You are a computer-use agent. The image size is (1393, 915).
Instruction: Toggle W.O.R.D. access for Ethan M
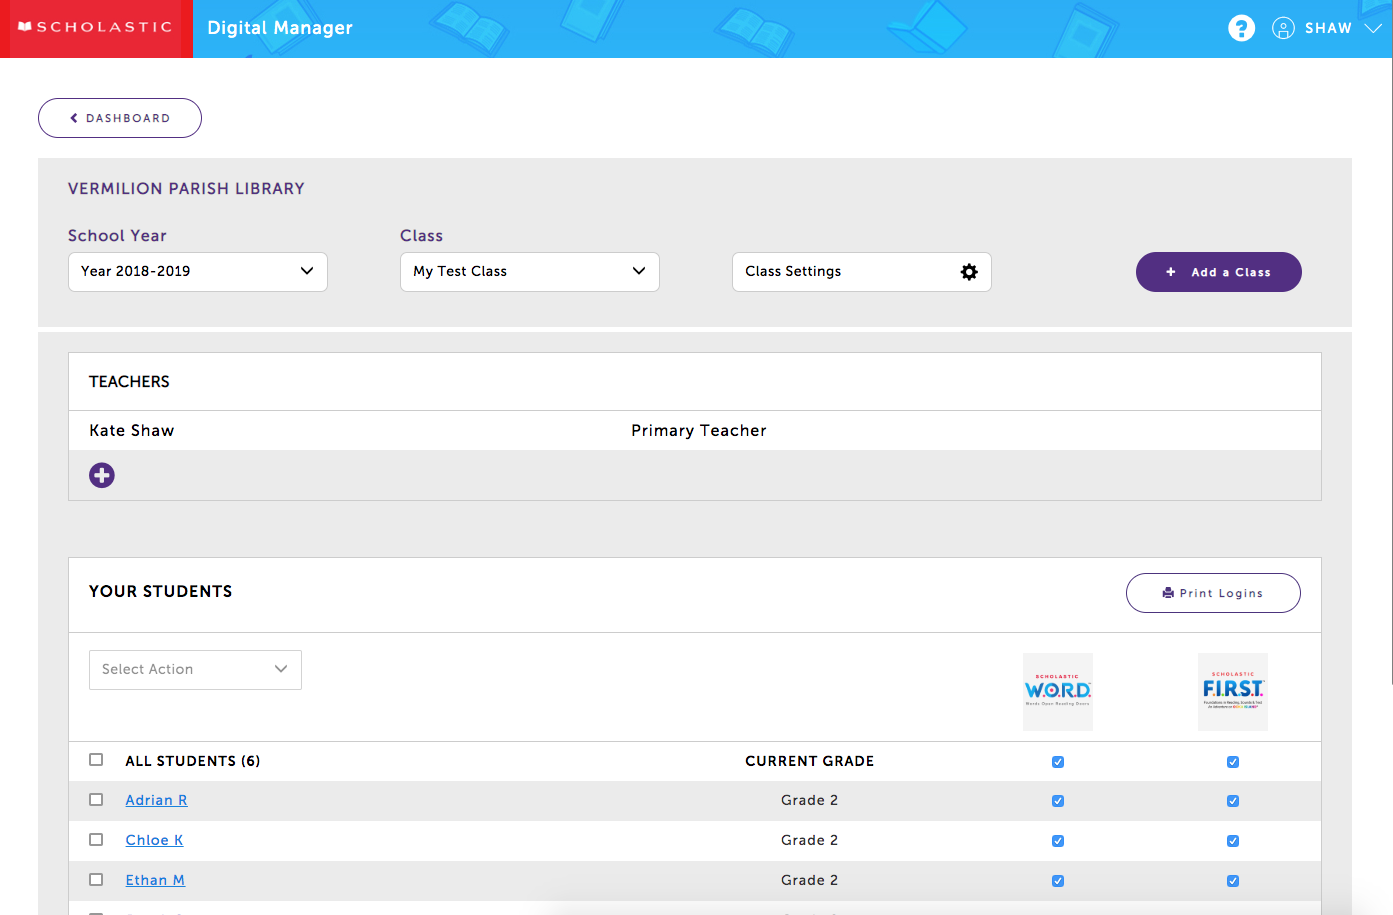click(1058, 881)
